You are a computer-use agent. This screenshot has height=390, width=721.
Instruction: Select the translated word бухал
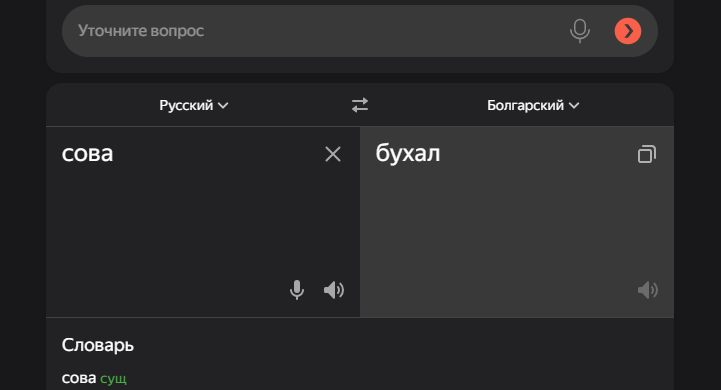408,153
